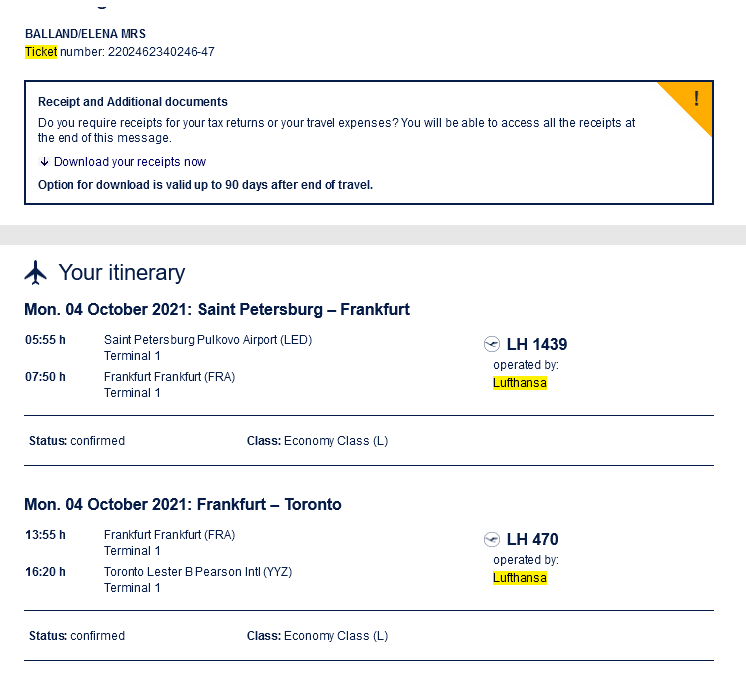Click Saint Petersburg Pulkovo Airport (LED)
Screen dimensions: 746x681
click(x=208, y=340)
